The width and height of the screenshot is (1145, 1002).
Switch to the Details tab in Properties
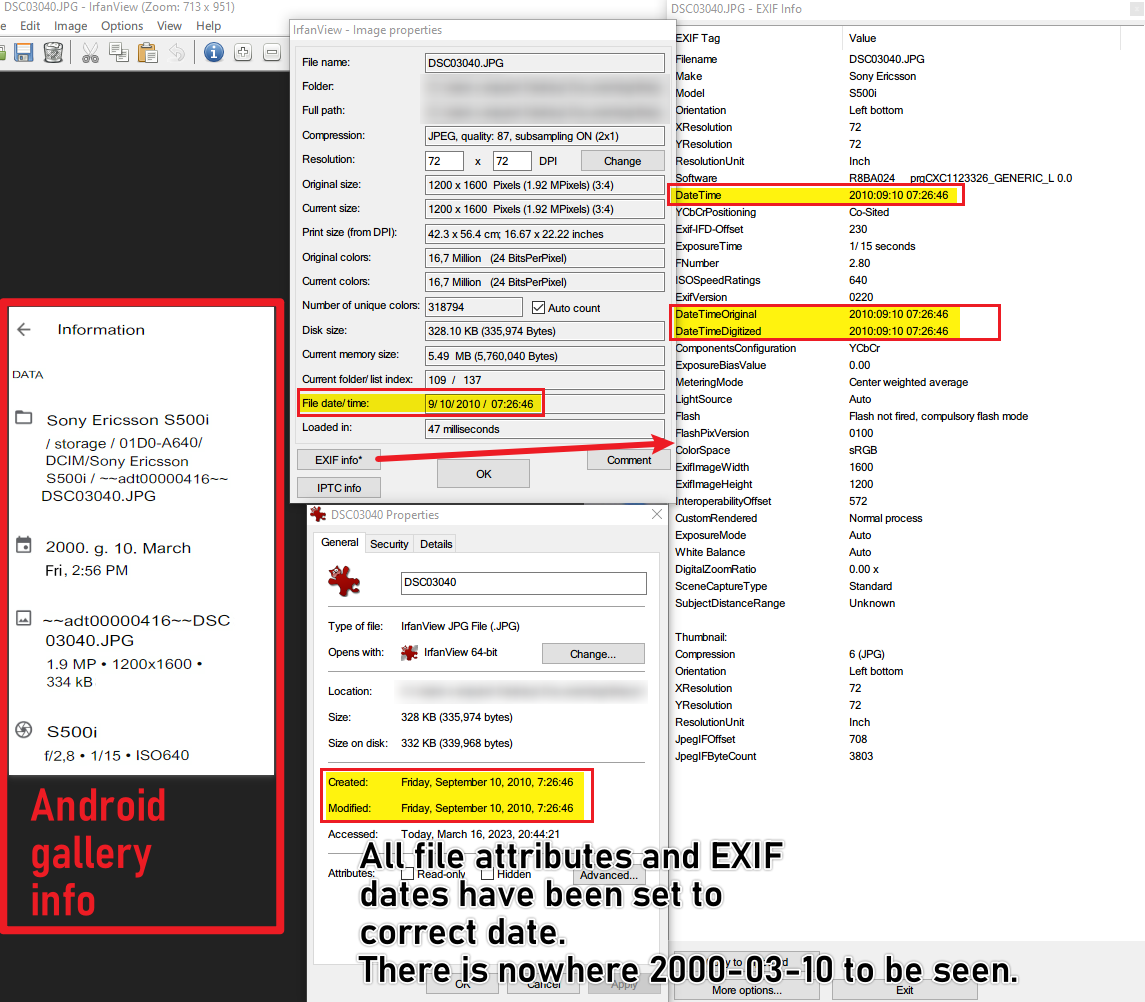point(436,544)
